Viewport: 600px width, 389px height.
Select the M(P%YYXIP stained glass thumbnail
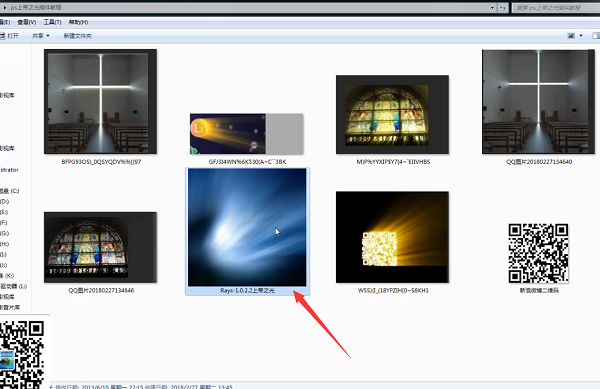[392, 115]
